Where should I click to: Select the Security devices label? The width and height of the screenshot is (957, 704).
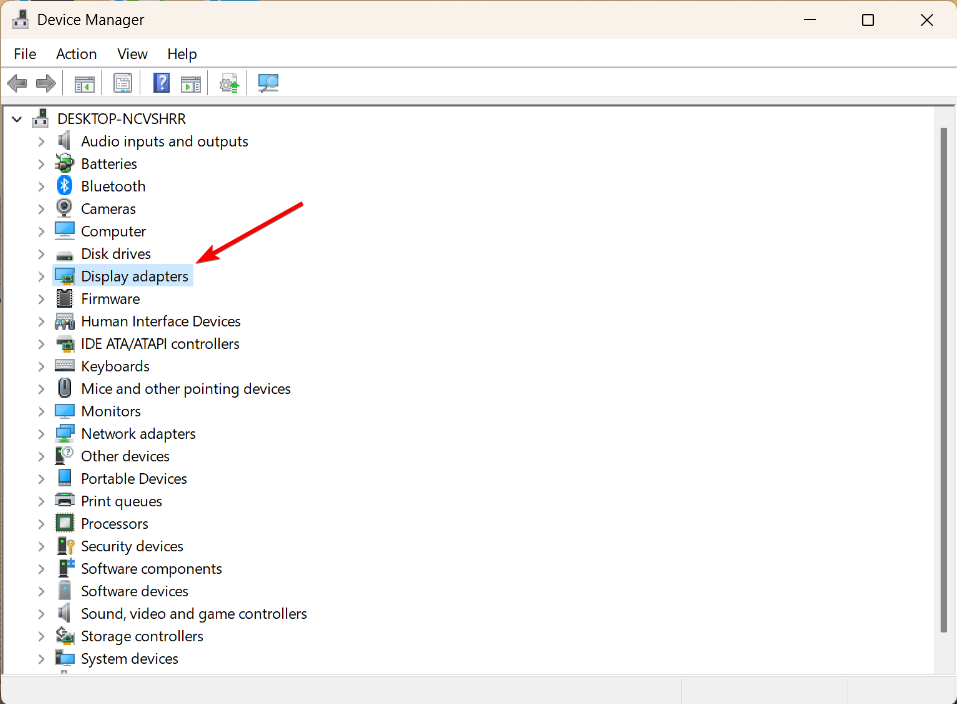[132, 546]
